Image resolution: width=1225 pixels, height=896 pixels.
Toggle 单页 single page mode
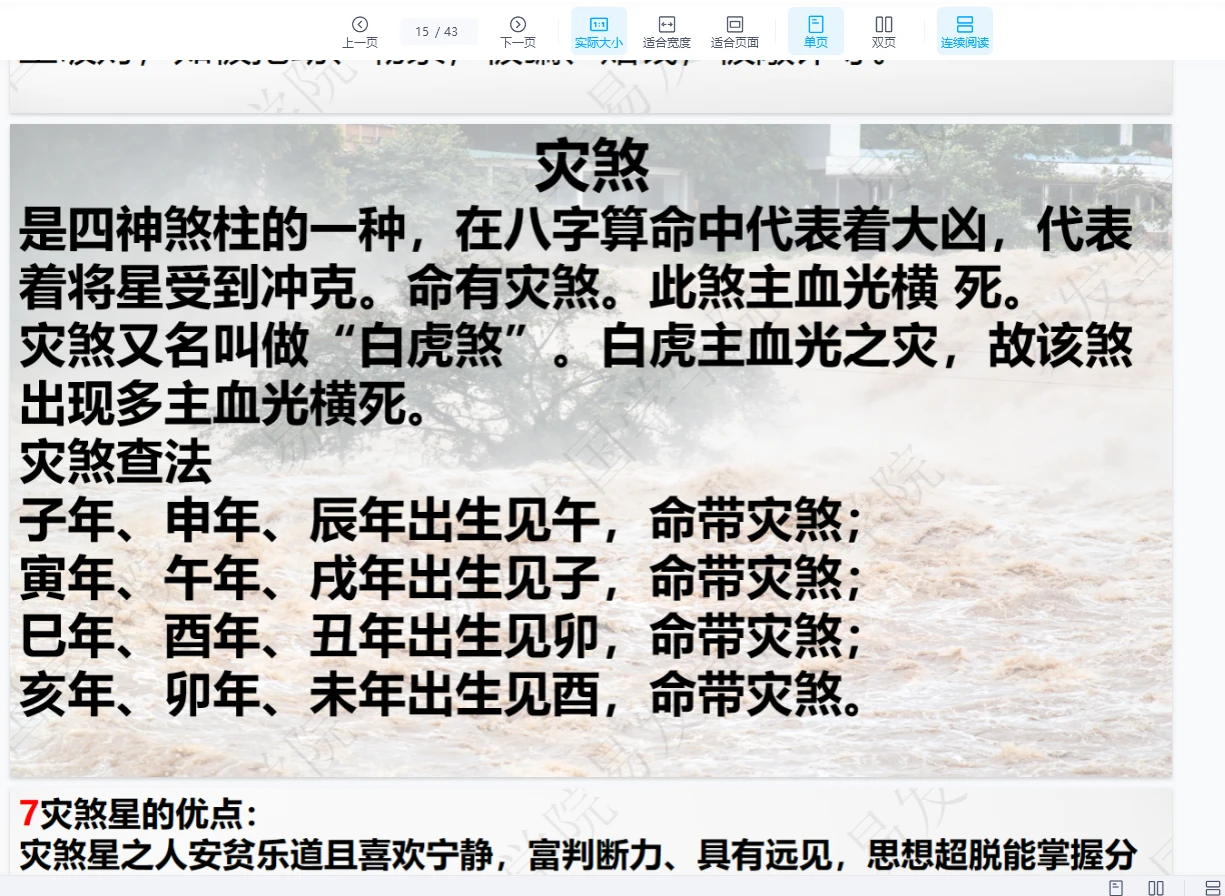click(815, 30)
